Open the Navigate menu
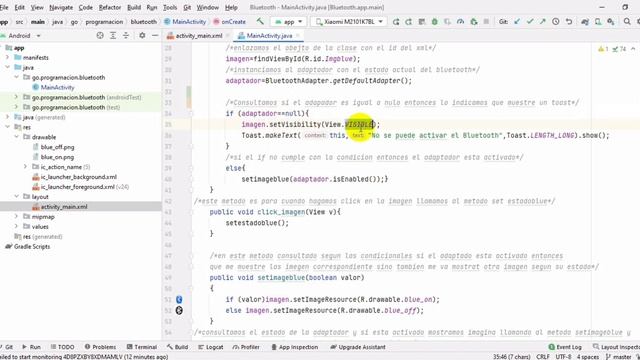The width and height of the screenshot is (640, 360). tap(61, 7)
